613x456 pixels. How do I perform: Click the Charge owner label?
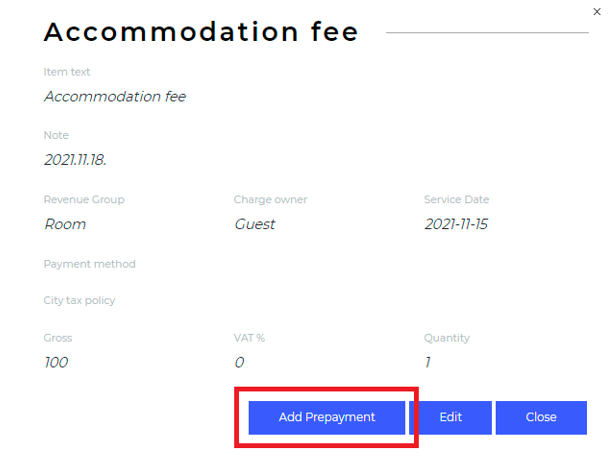[x=270, y=199]
